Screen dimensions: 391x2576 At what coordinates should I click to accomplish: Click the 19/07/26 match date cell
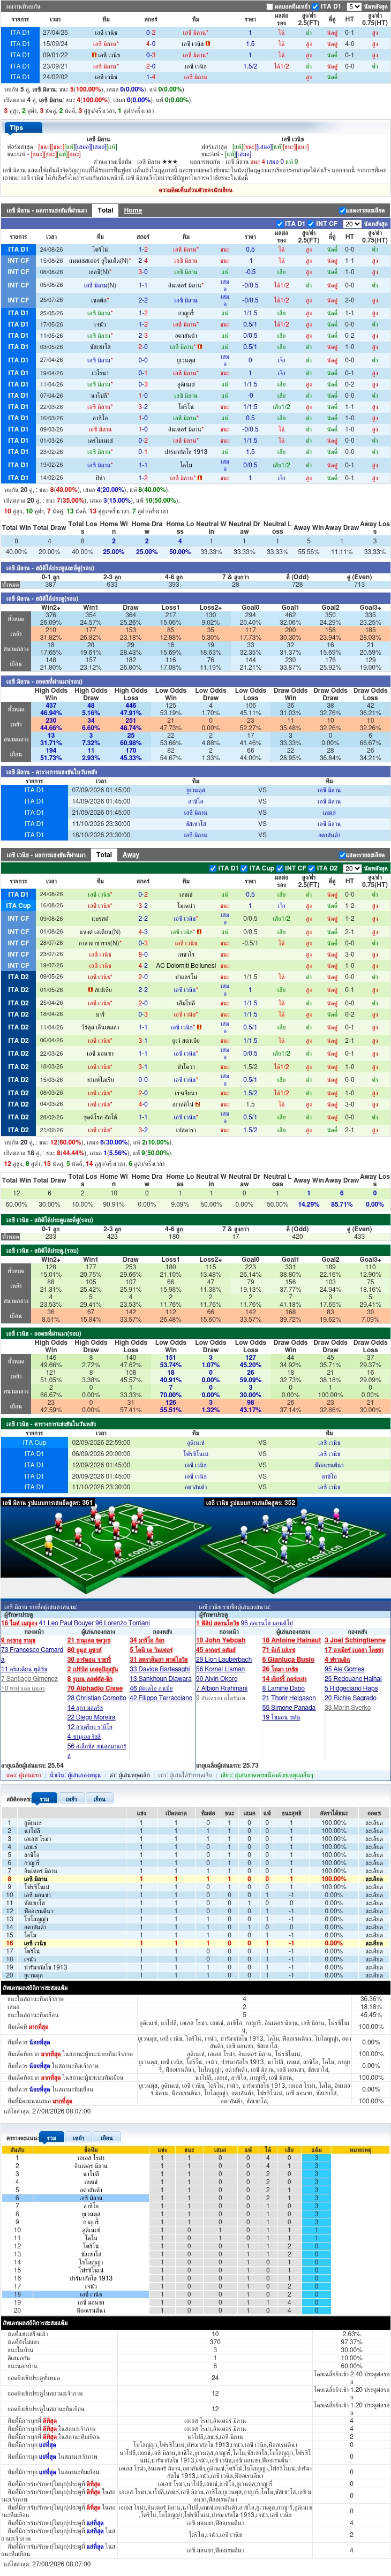(x=50, y=966)
